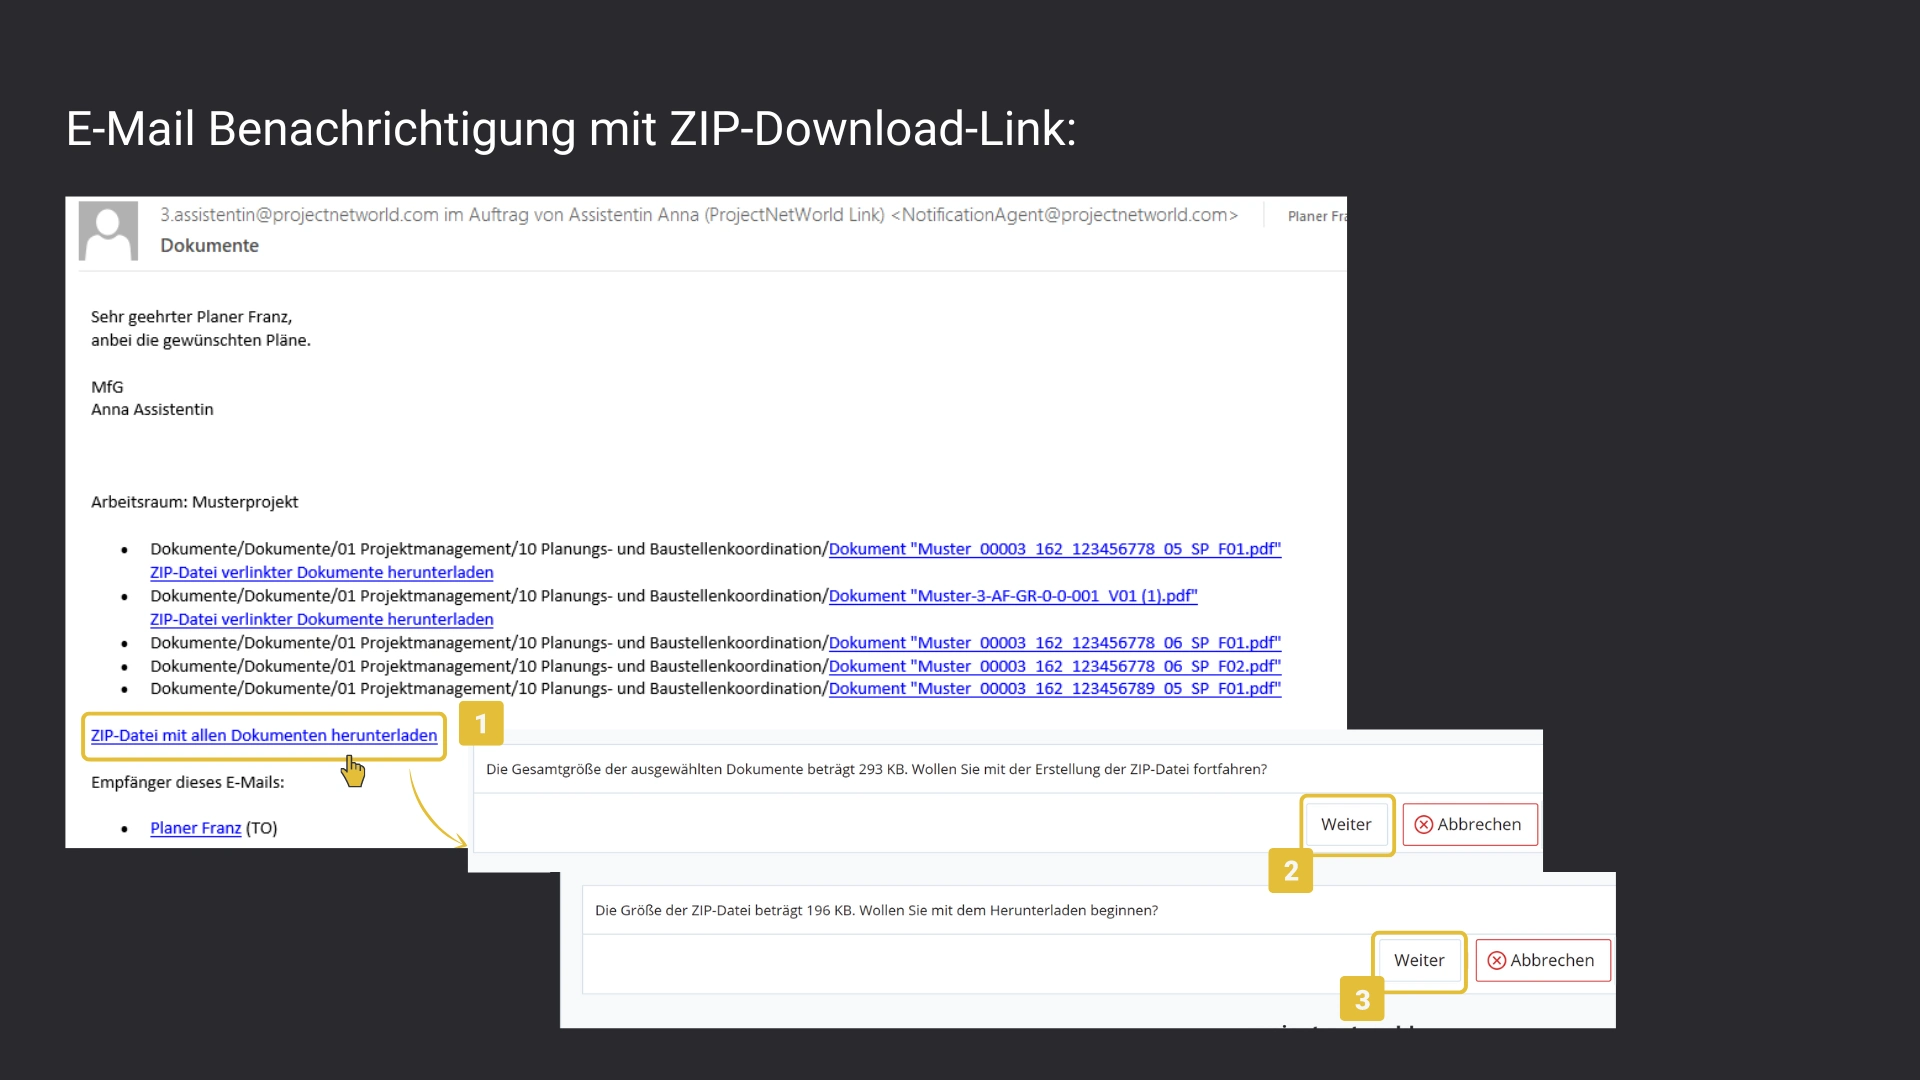Open document Muster_00003_162_123456789_05_SP_F01.pdf
Viewport: 1920px width, 1080px height.
tap(1054, 689)
